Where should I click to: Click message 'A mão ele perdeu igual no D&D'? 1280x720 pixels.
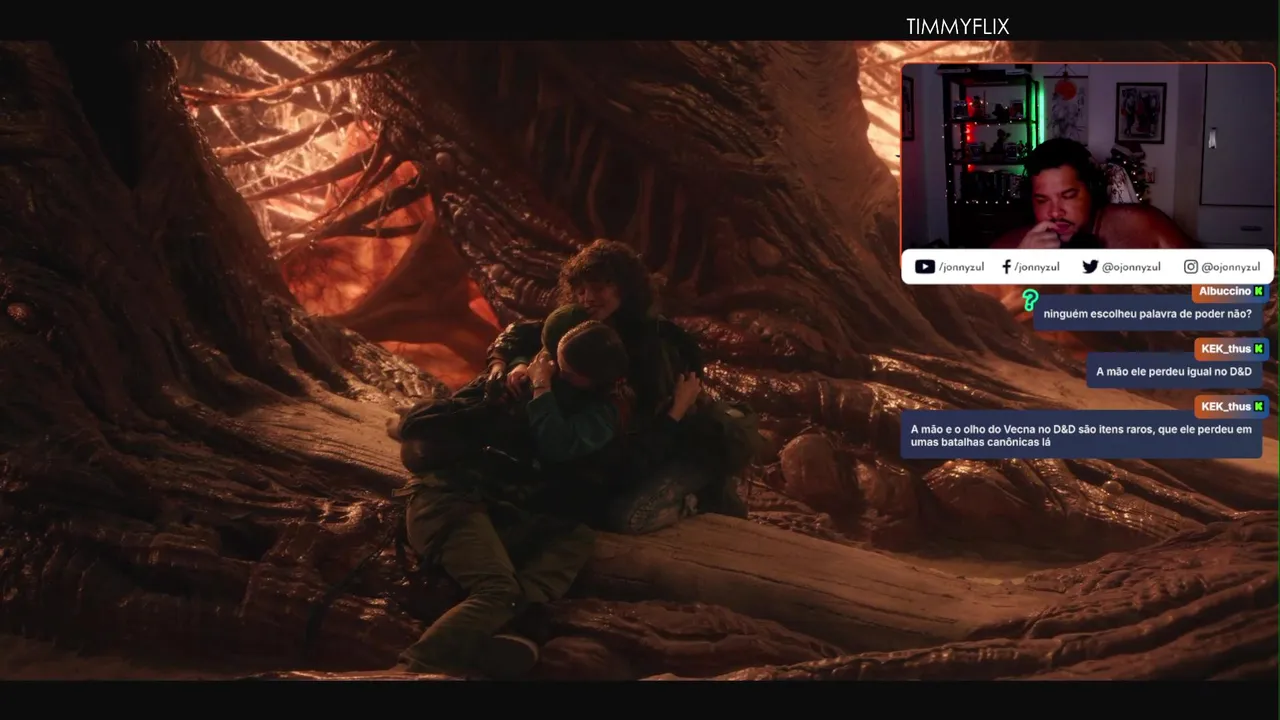(x=1174, y=371)
